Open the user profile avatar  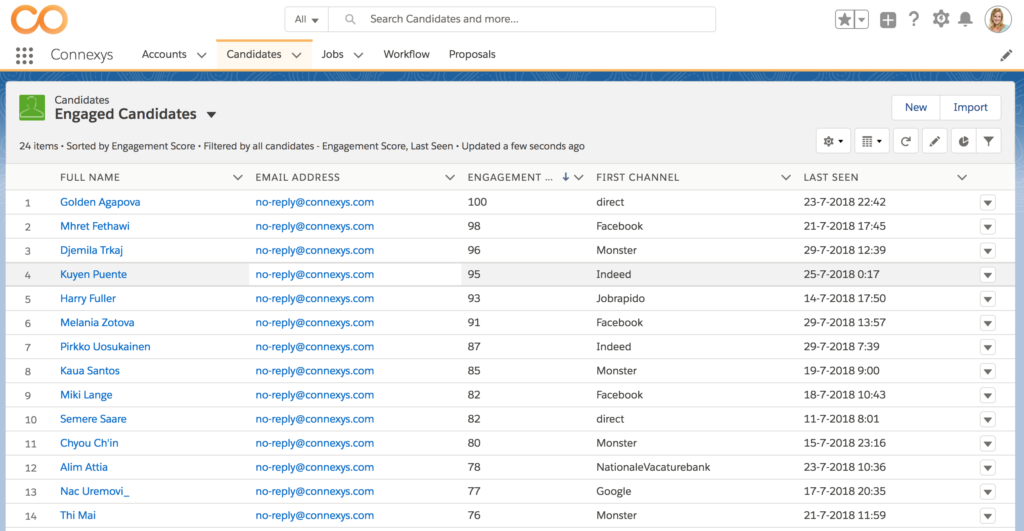998,20
